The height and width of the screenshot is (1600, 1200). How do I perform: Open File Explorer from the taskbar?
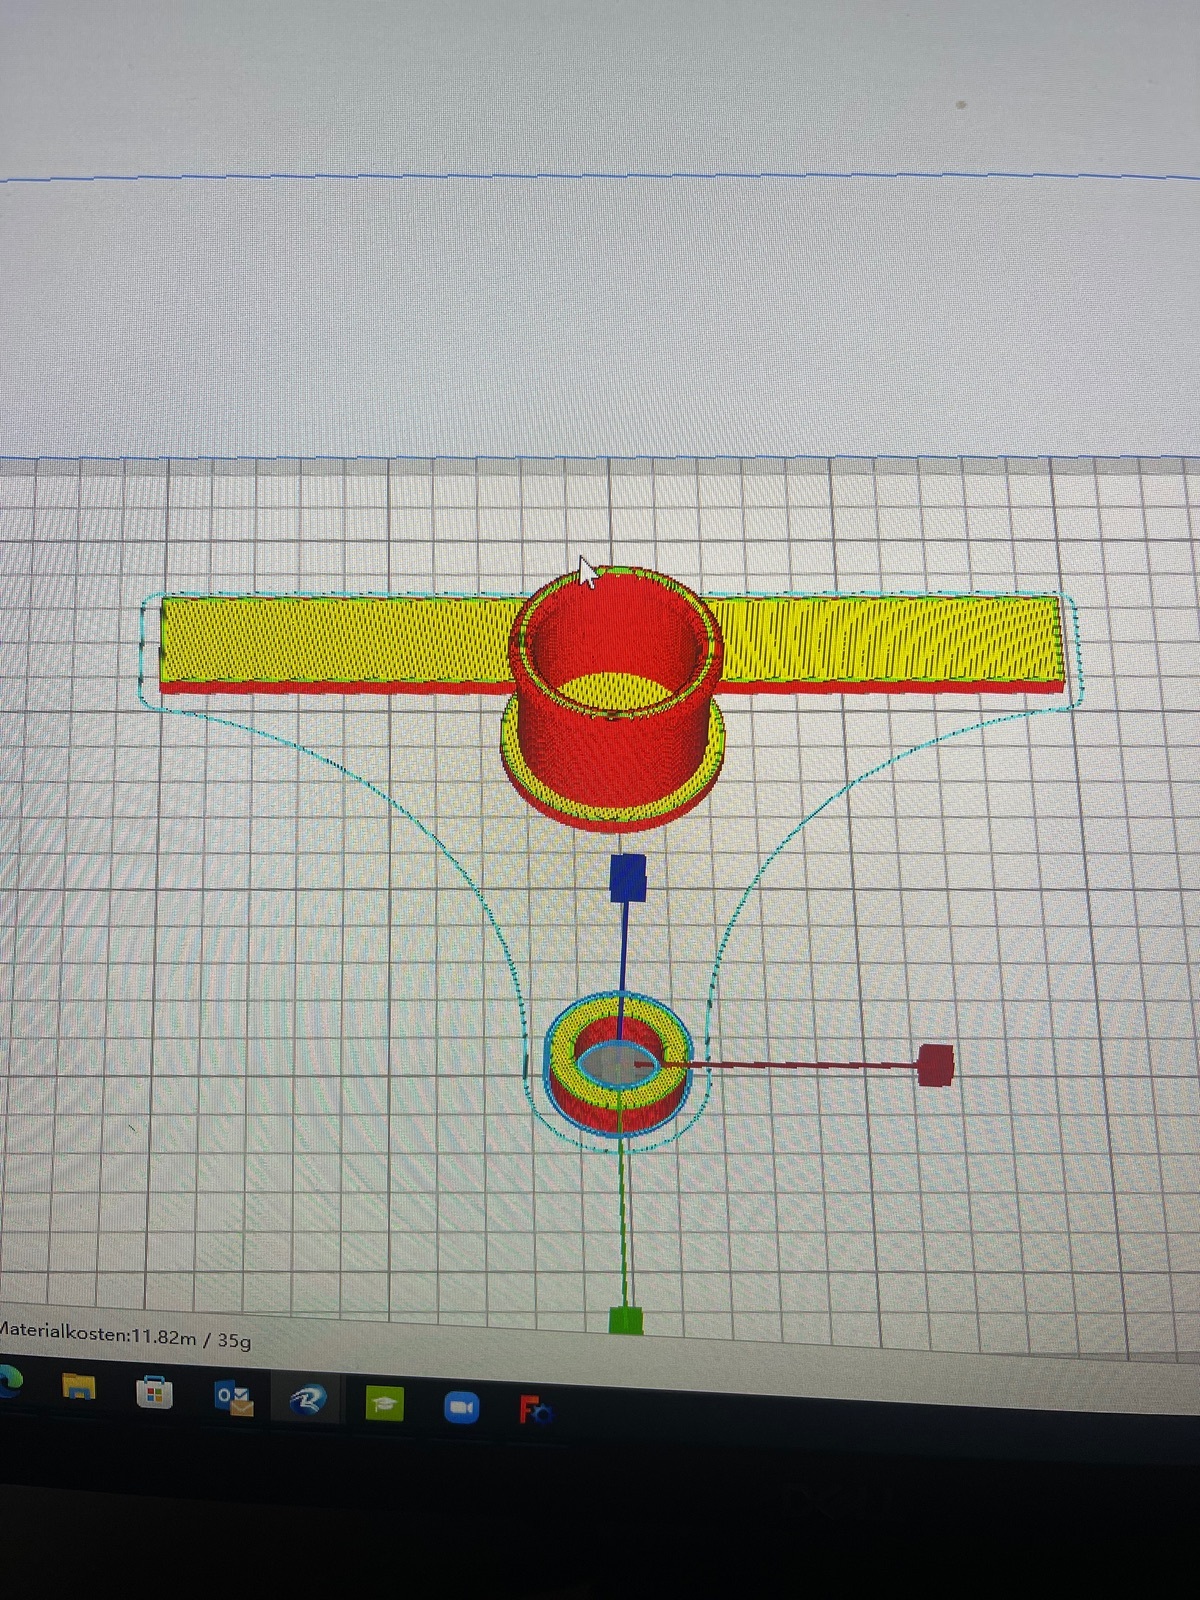[x=79, y=1386]
